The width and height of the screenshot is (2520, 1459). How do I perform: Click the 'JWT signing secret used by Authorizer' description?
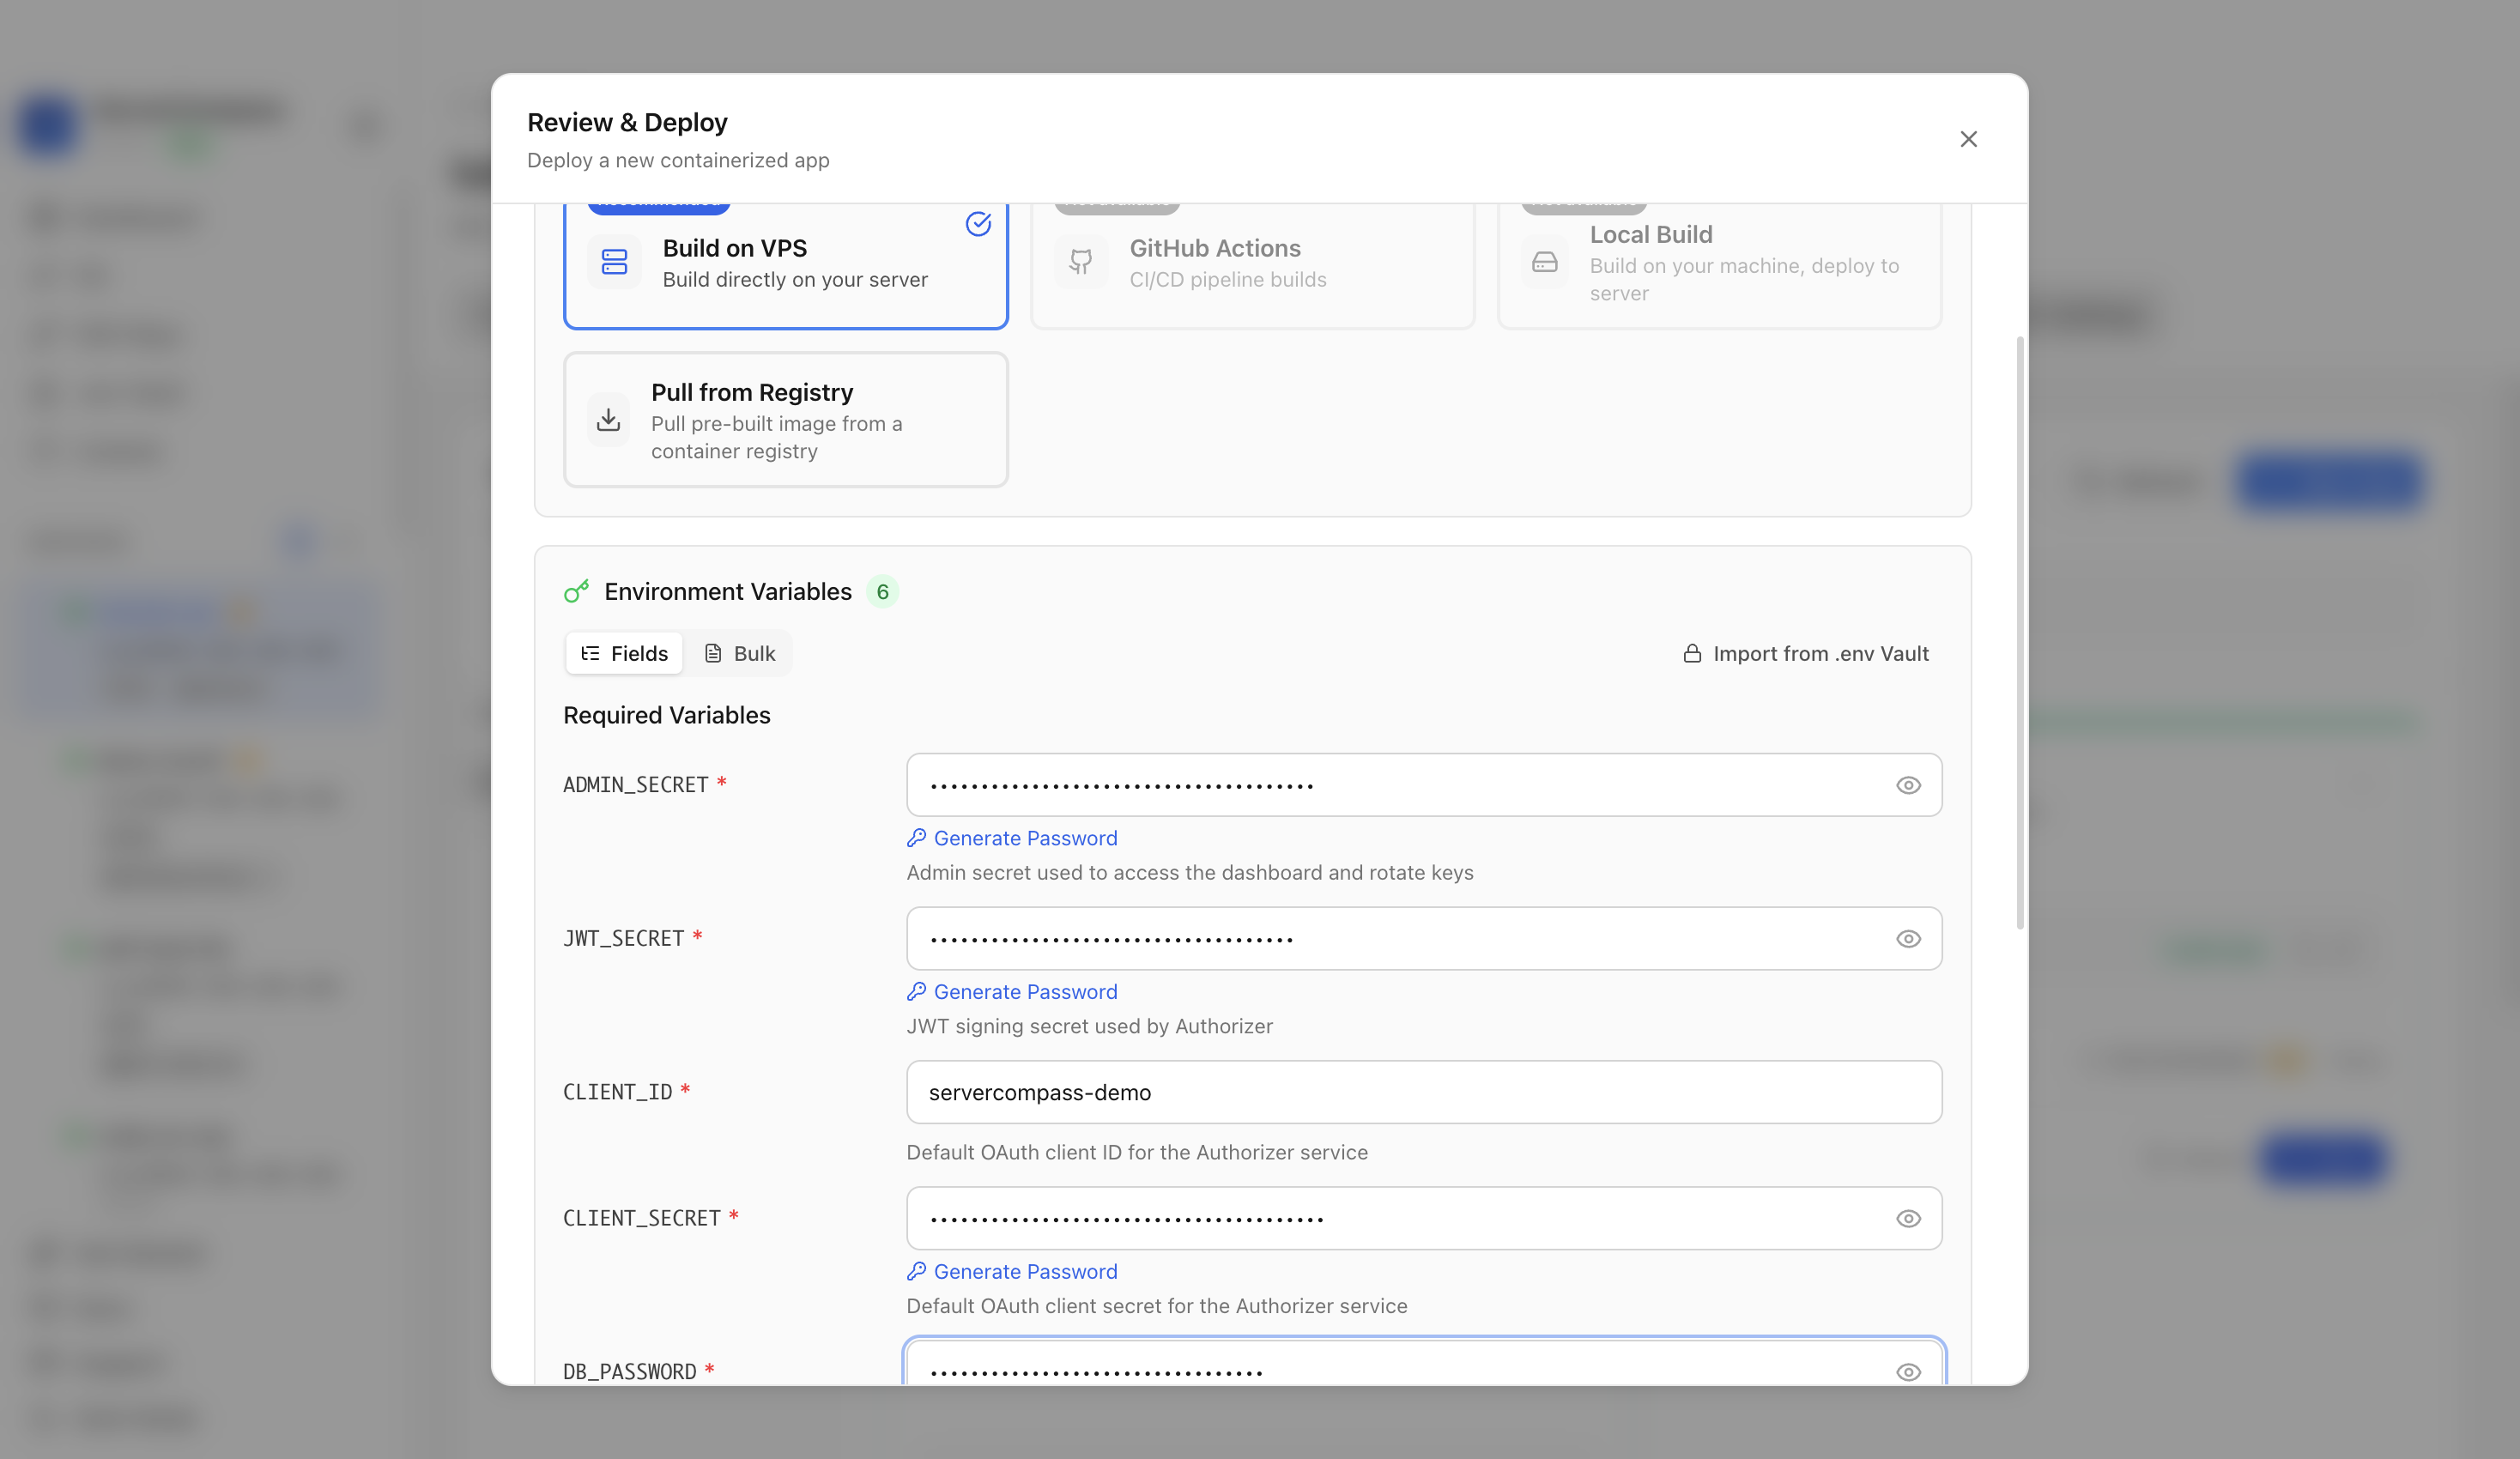[x=1089, y=1026]
